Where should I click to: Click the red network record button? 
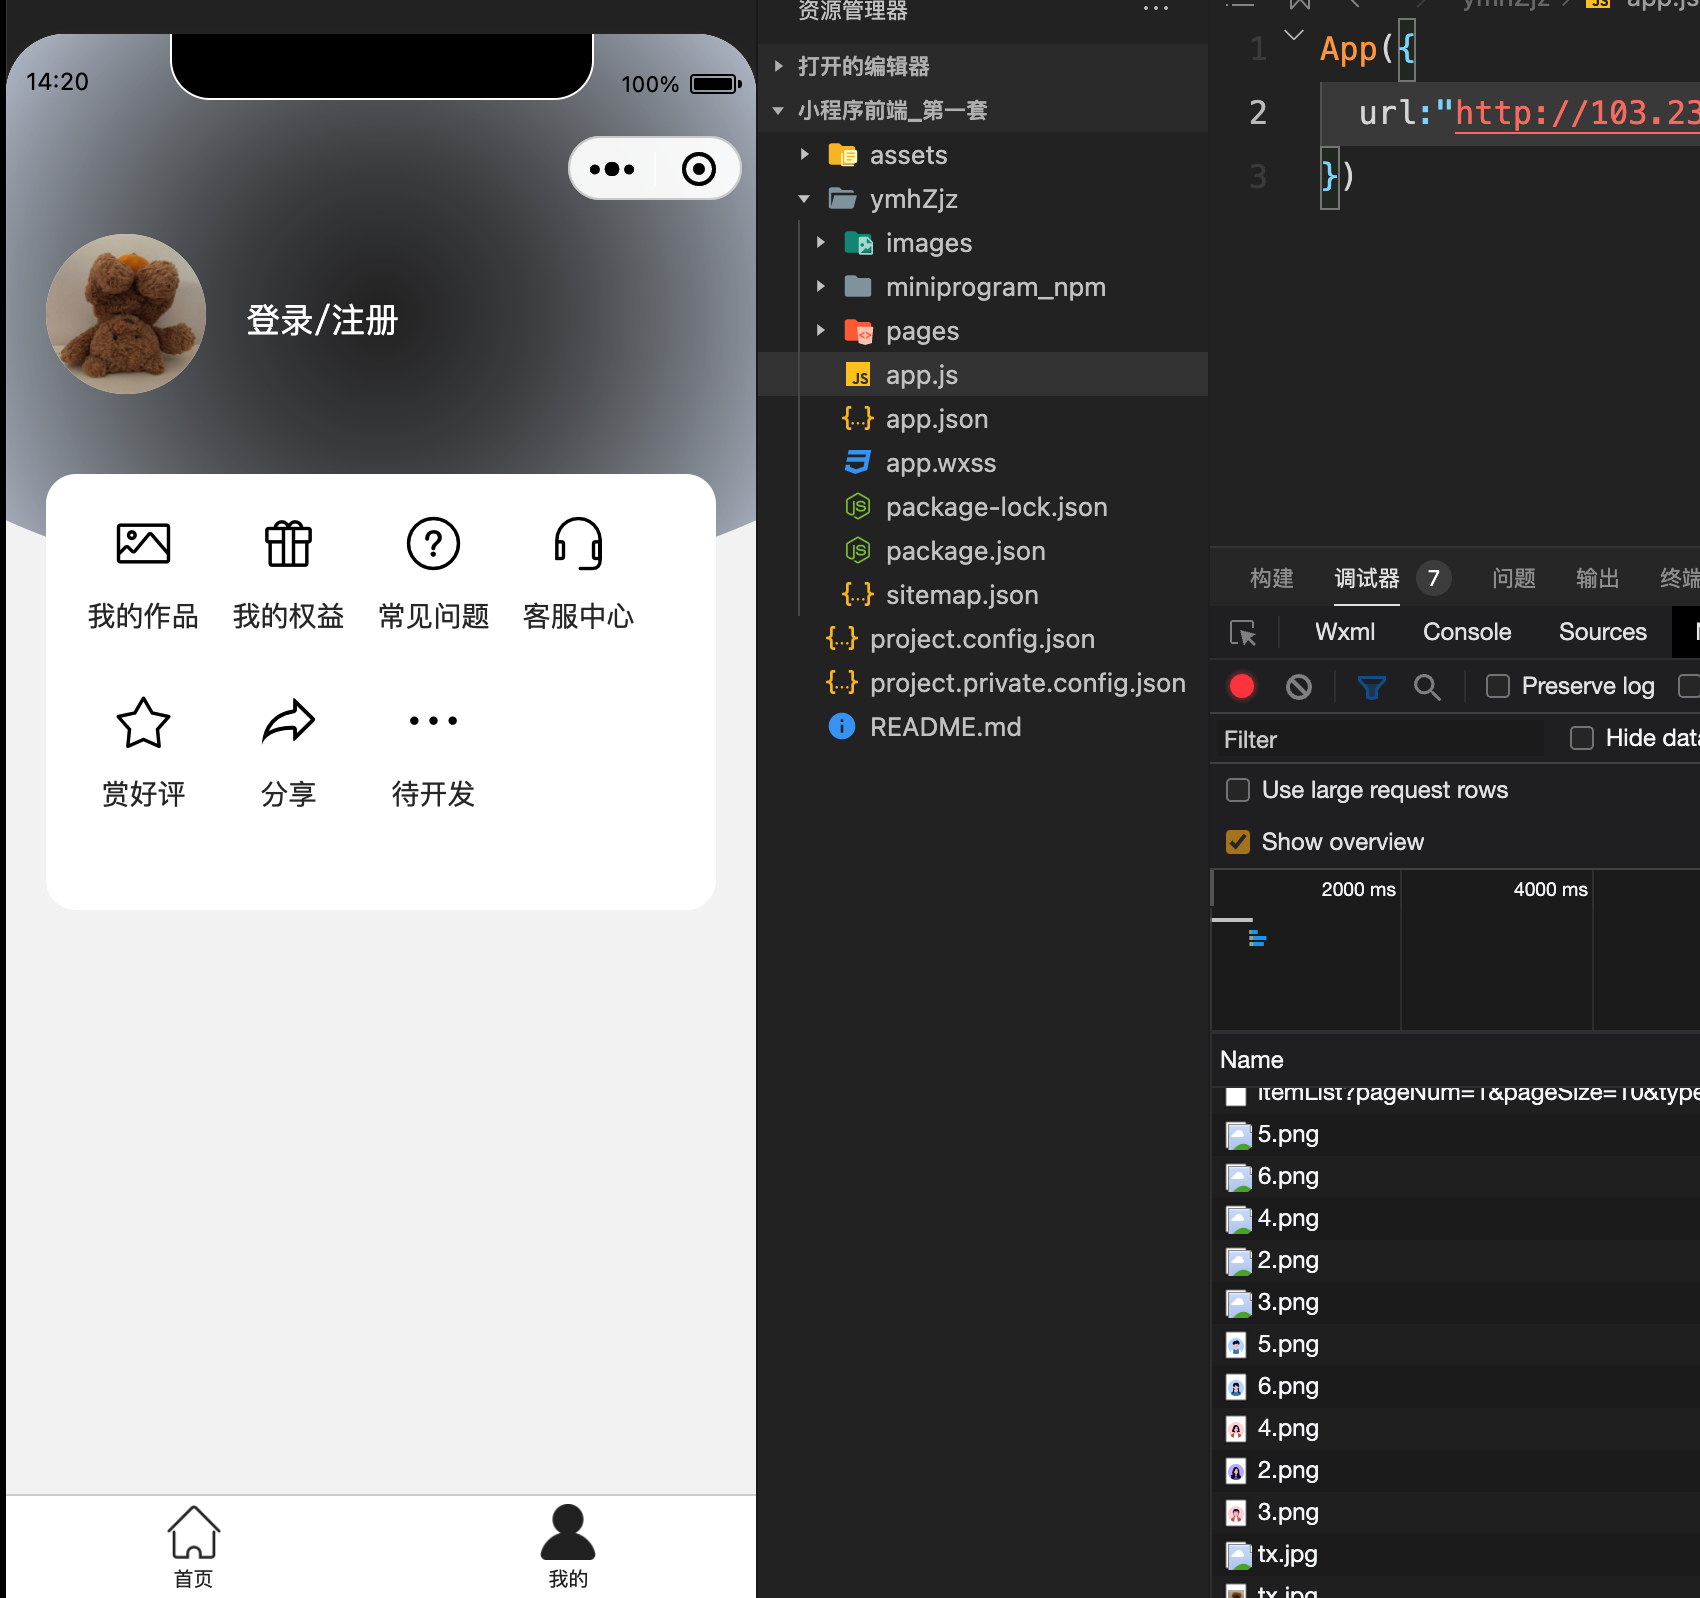point(1242,686)
